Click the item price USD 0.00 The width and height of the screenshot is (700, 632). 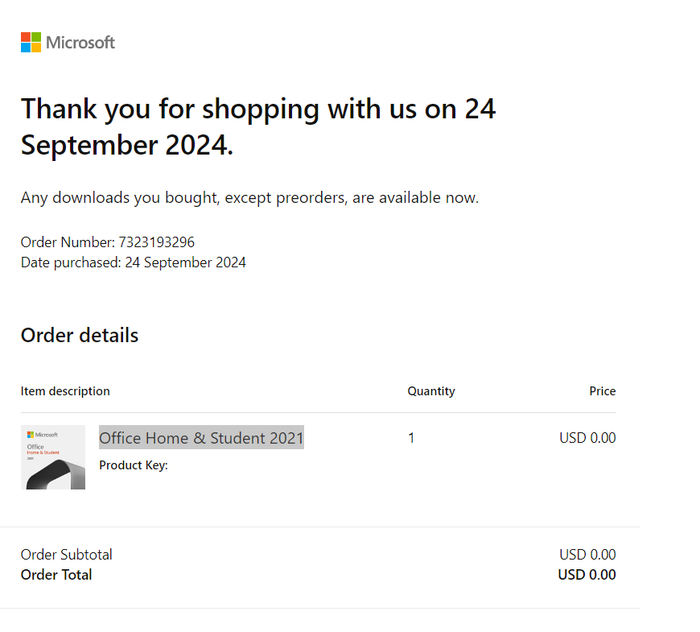[x=587, y=438]
